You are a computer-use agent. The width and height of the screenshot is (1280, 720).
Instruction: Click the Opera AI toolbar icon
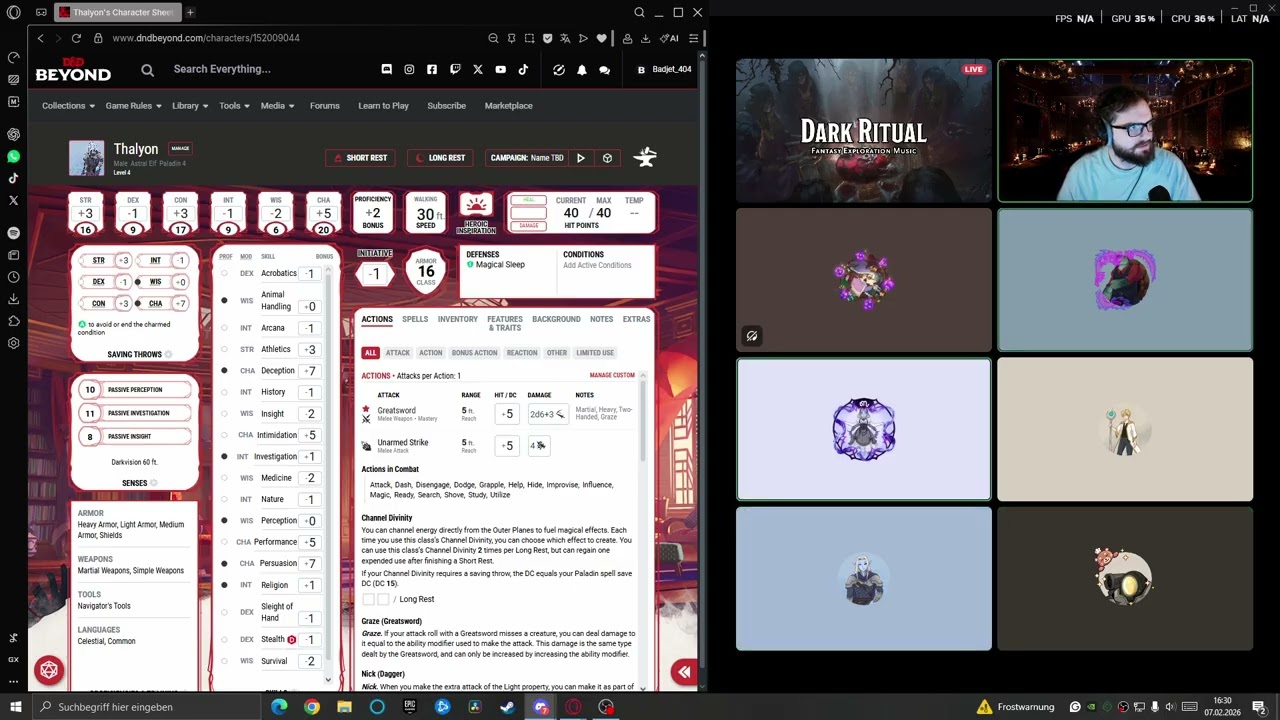[671, 38]
